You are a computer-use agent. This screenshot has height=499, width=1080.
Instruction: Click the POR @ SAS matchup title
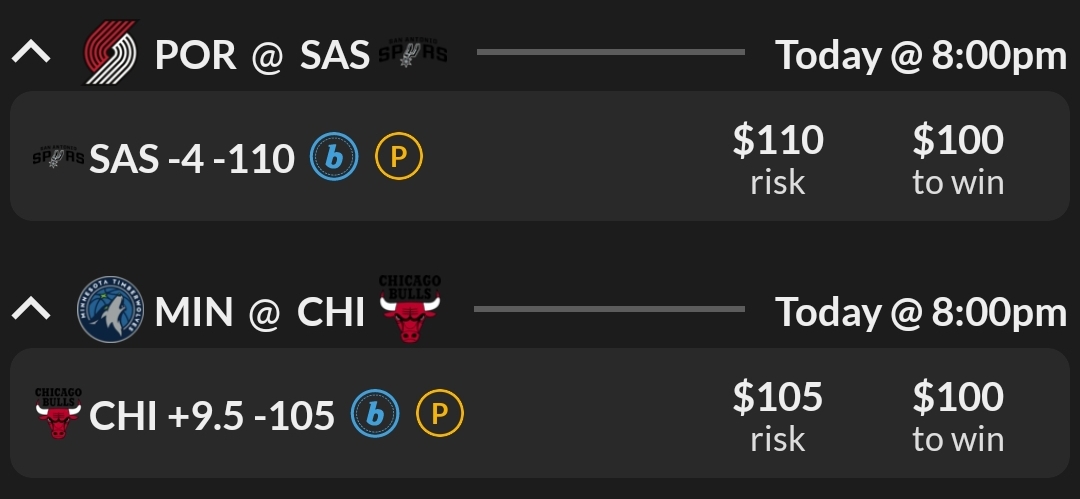(x=262, y=55)
